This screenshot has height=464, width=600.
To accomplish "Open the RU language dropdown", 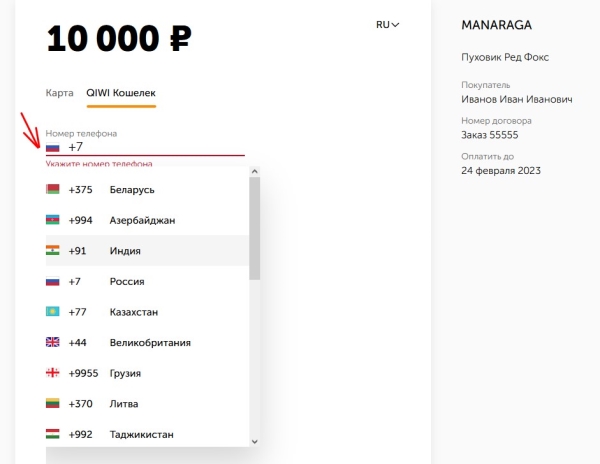I will (387, 25).
